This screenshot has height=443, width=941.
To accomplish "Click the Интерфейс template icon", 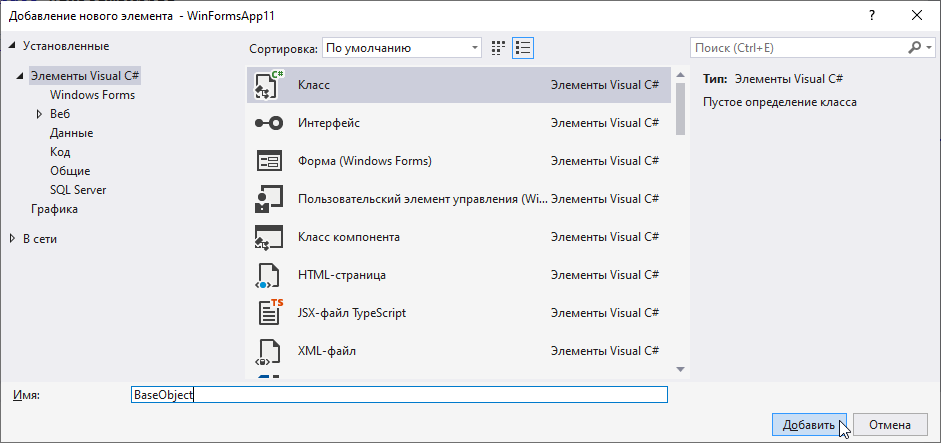I will point(269,123).
